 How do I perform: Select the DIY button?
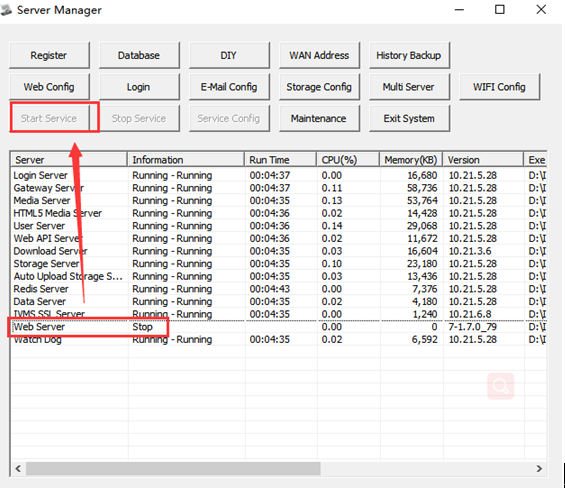(229, 56)
